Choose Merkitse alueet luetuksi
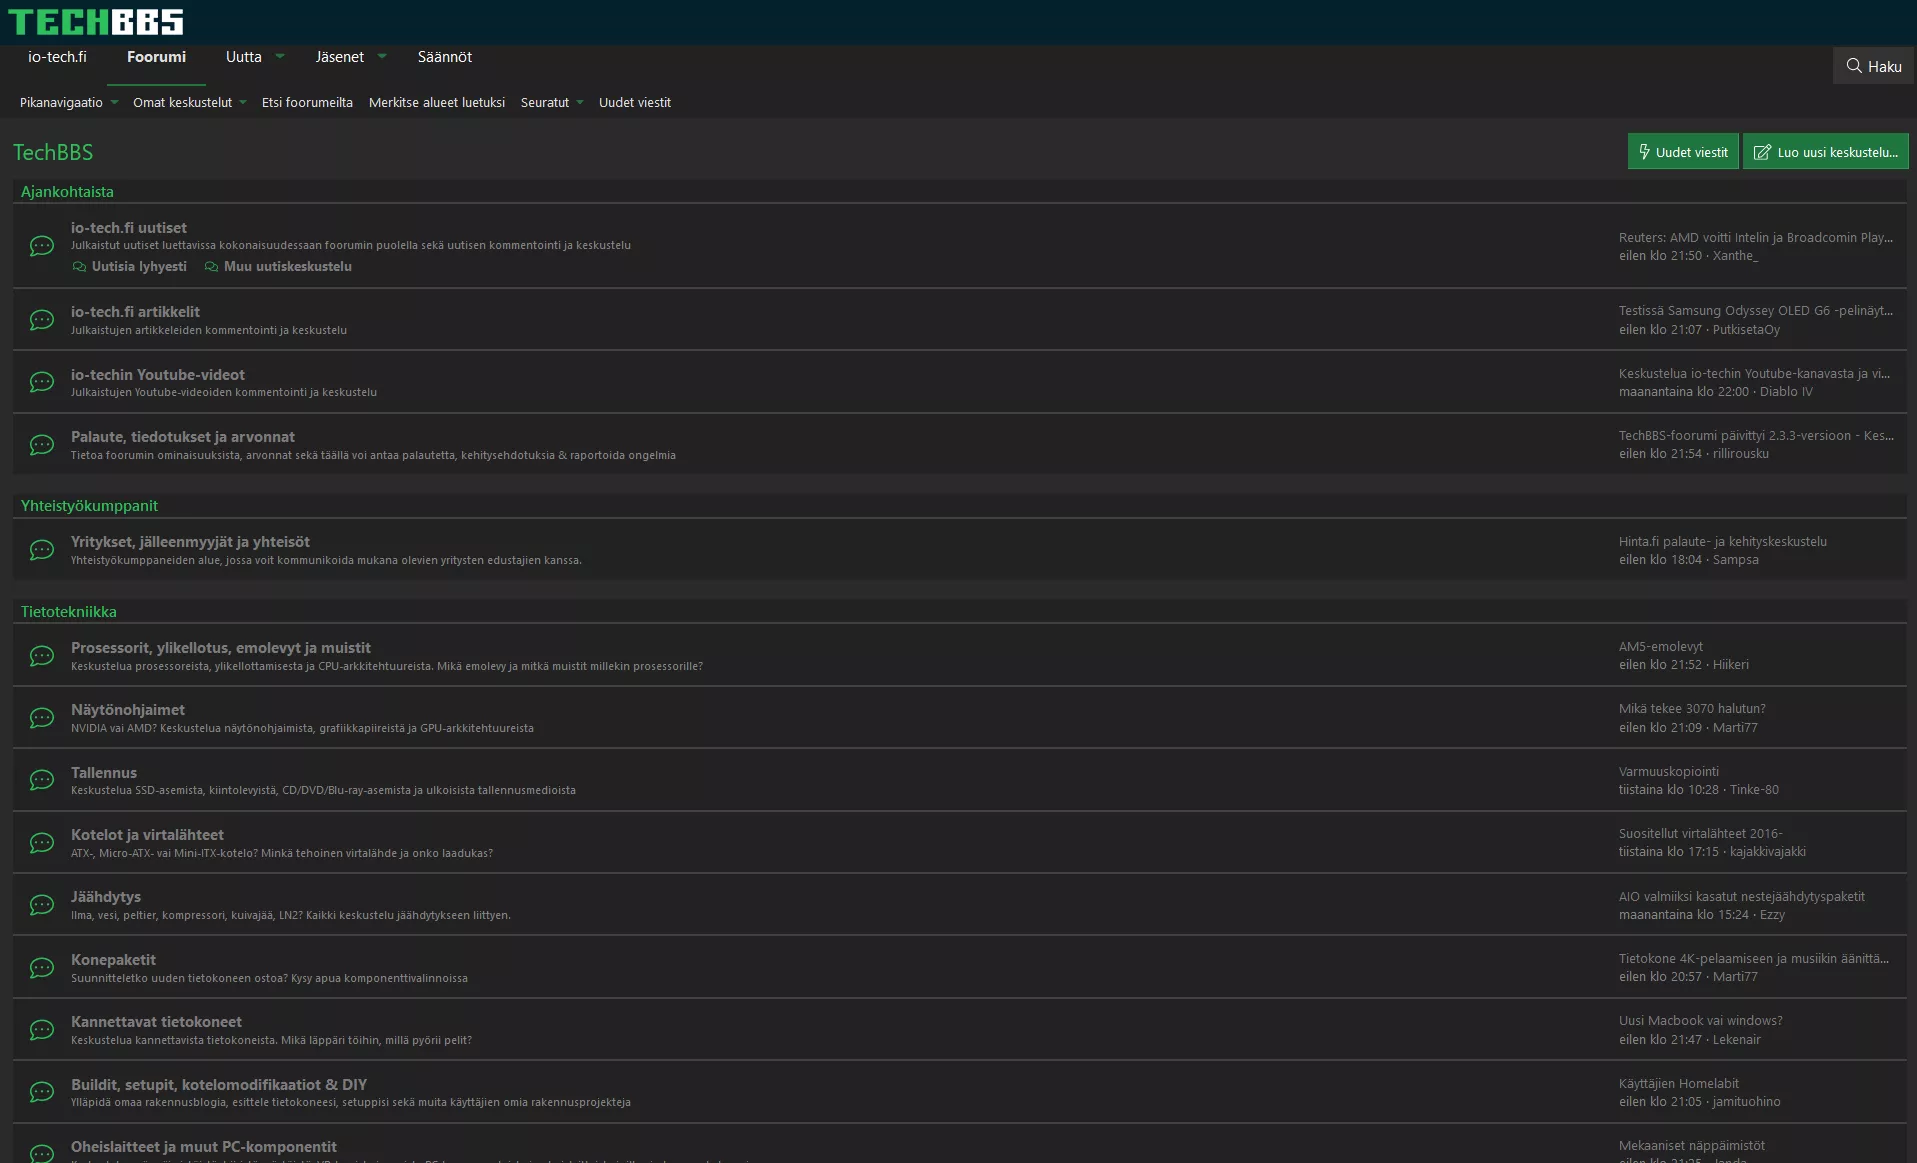The width and height of the screenshot is (1917, 1163). pos(437,102)
